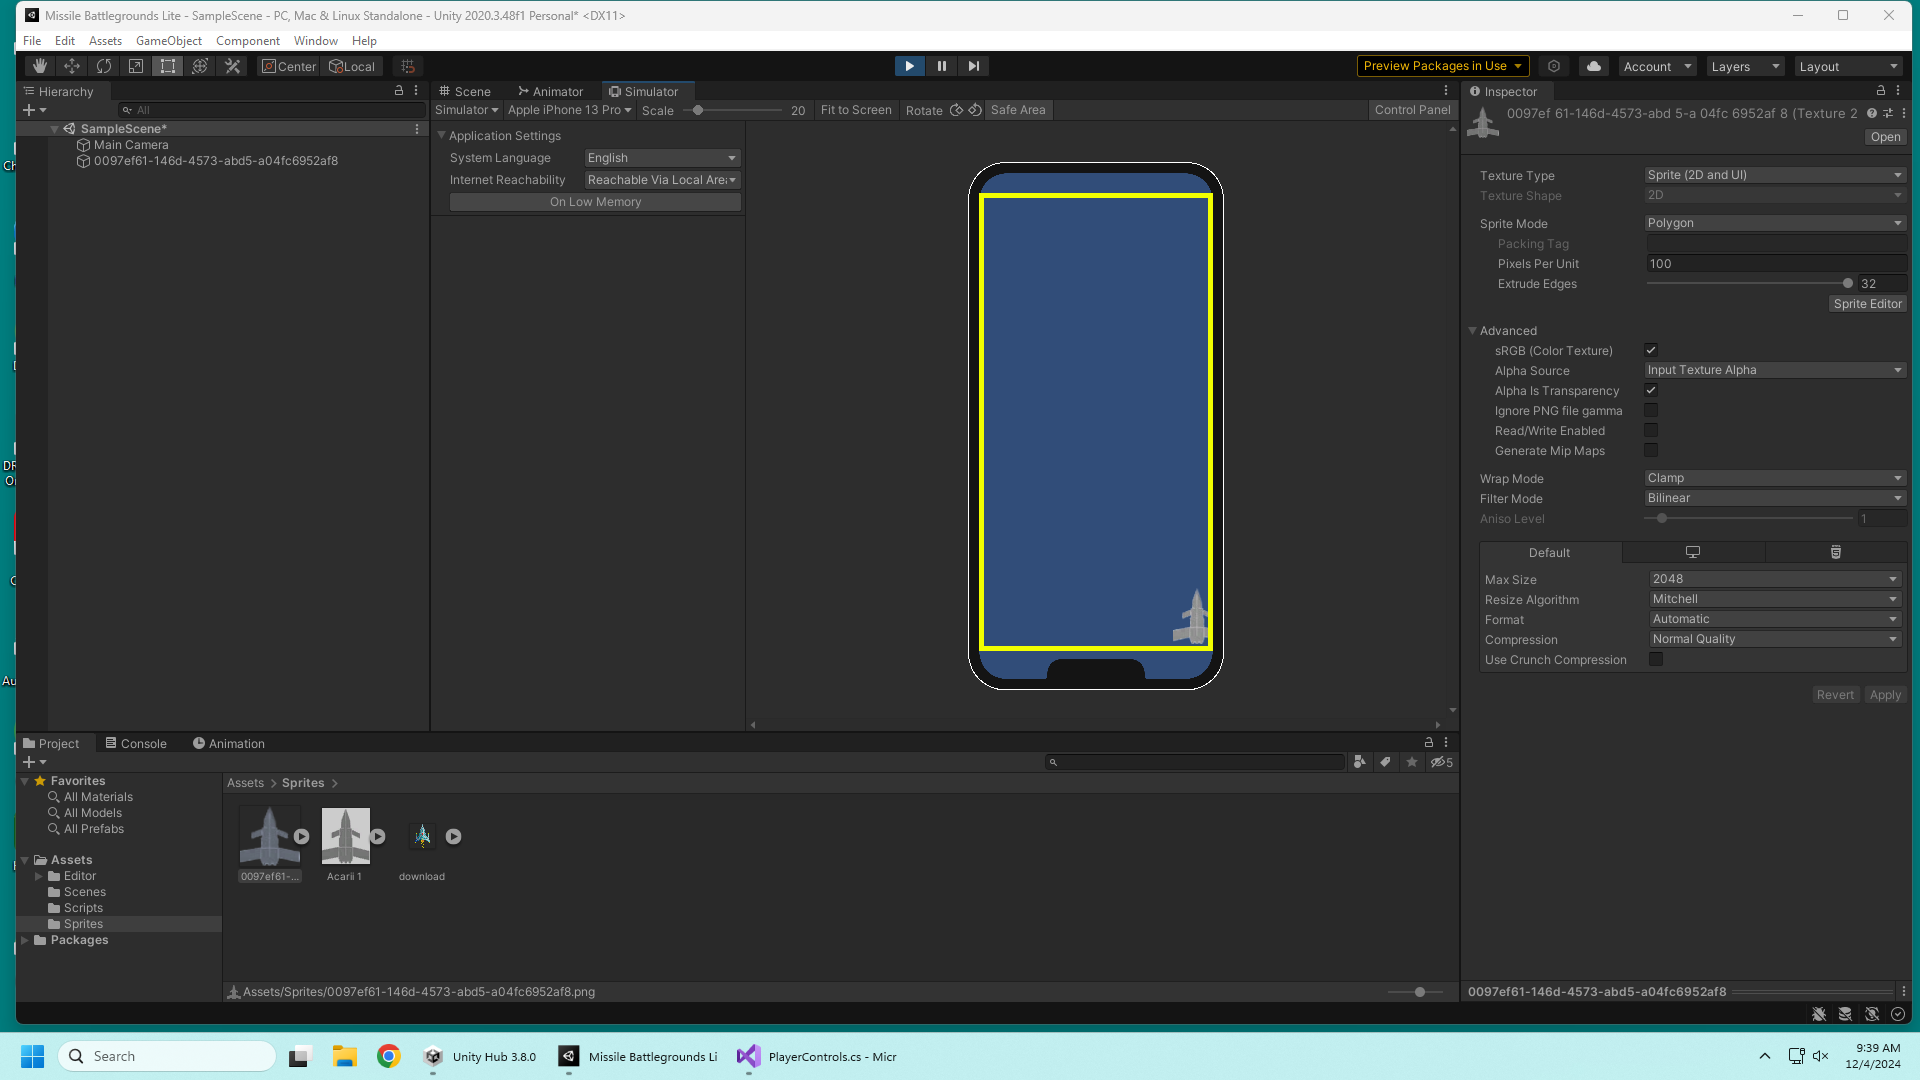This screenshot has height=1080, width=1920.
Task: Expand the Editor folder in Assets
Action: pyautogui.click(x=39, y=876)
